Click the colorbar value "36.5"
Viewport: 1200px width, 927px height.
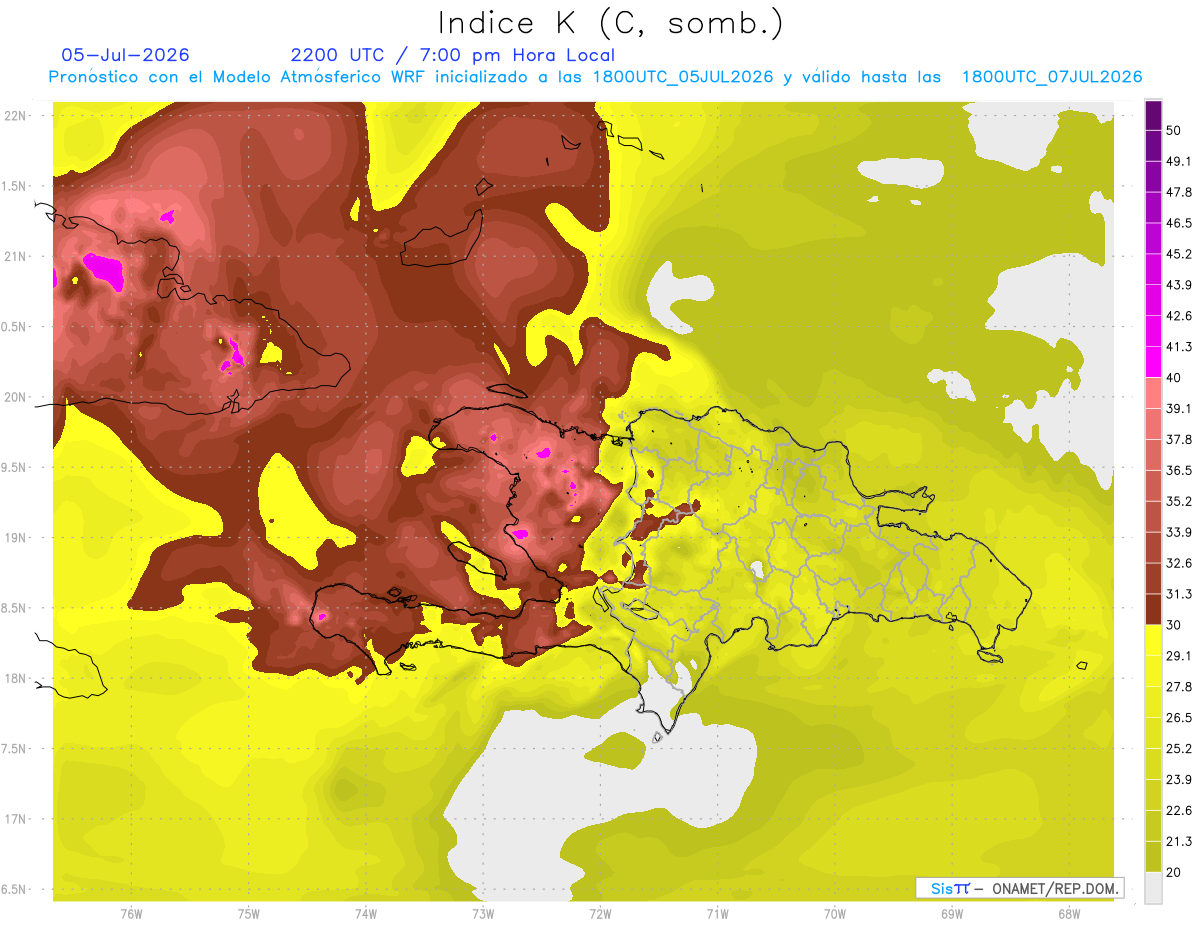click(1178, 470)
